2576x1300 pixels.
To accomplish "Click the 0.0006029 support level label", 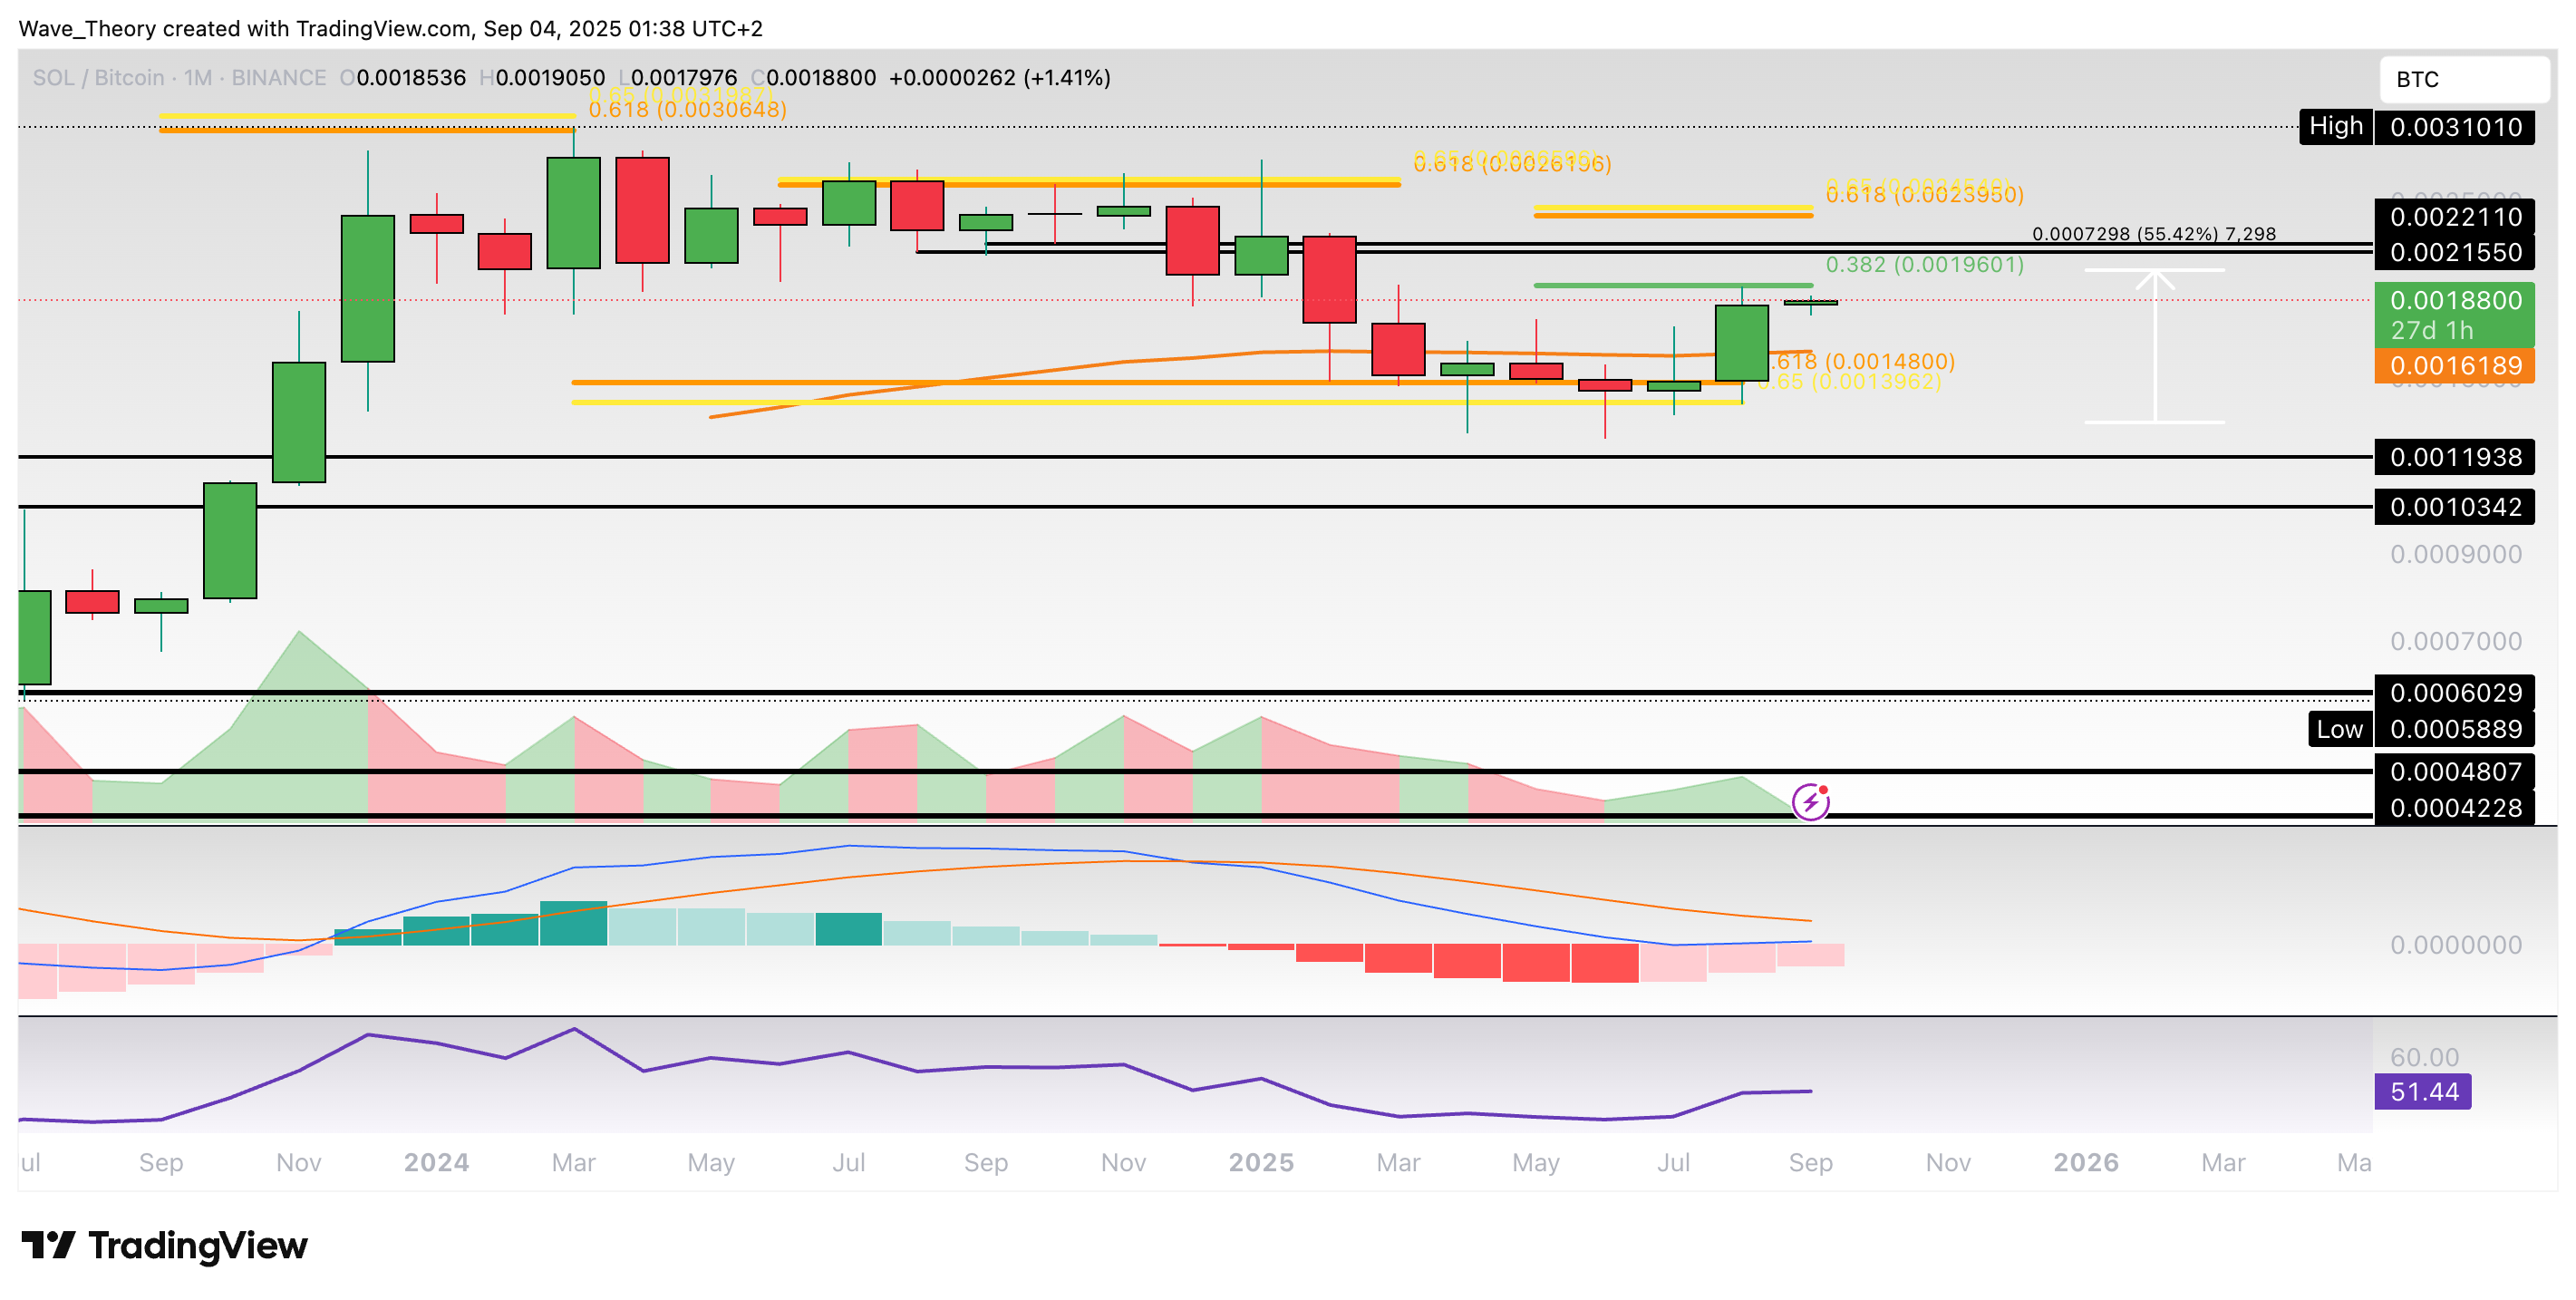I will click(x=2454, y=692).
